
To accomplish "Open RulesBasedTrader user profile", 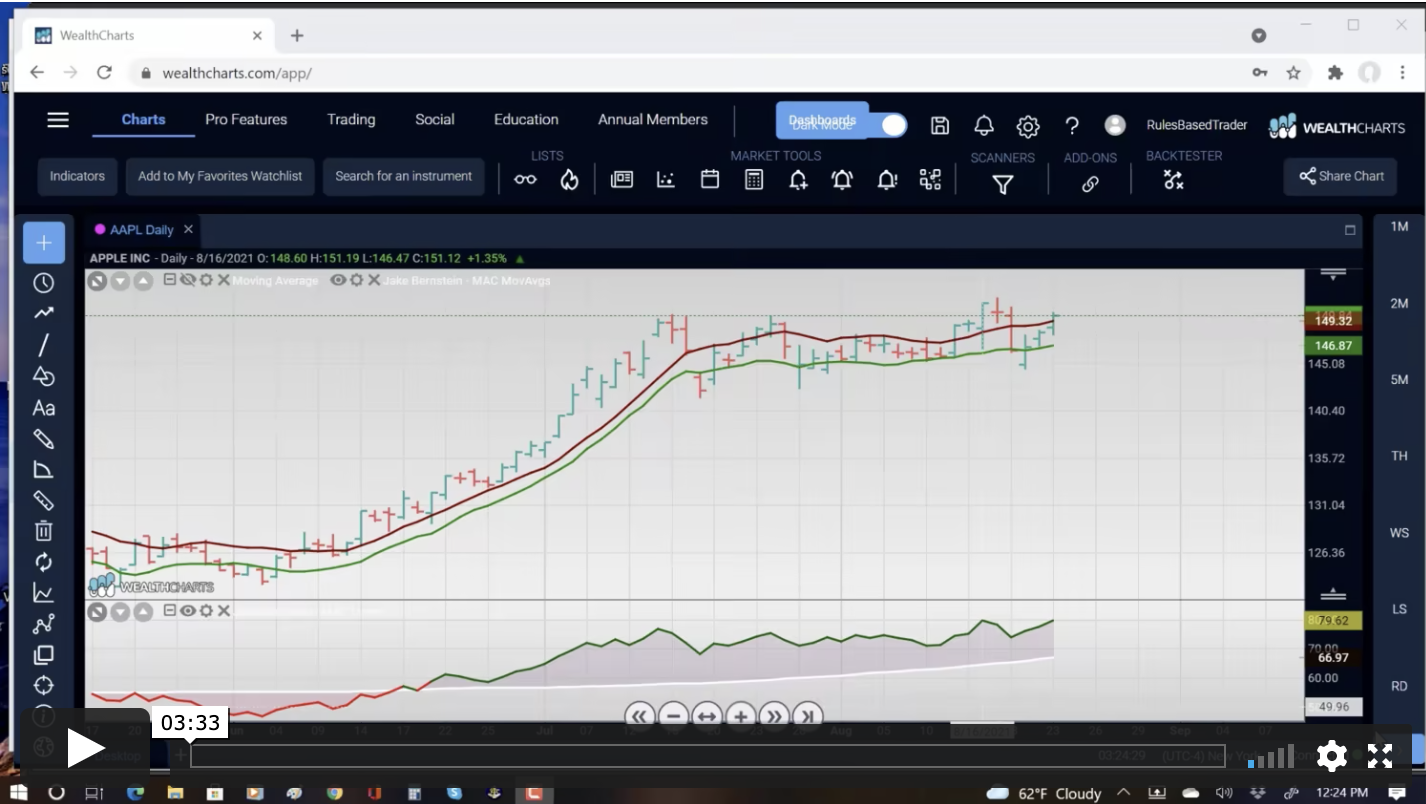I will click(1197, 125).
